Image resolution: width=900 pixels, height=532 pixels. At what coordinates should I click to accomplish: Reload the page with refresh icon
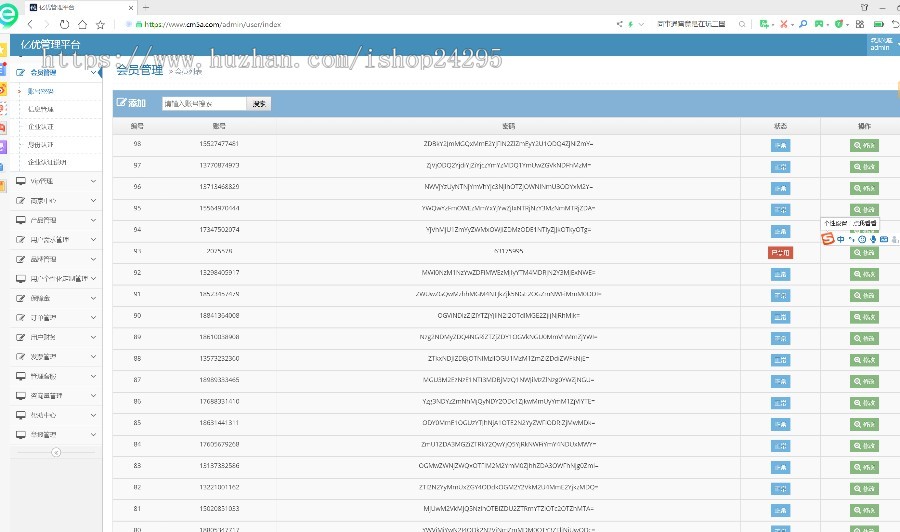(x=64, y=24)
